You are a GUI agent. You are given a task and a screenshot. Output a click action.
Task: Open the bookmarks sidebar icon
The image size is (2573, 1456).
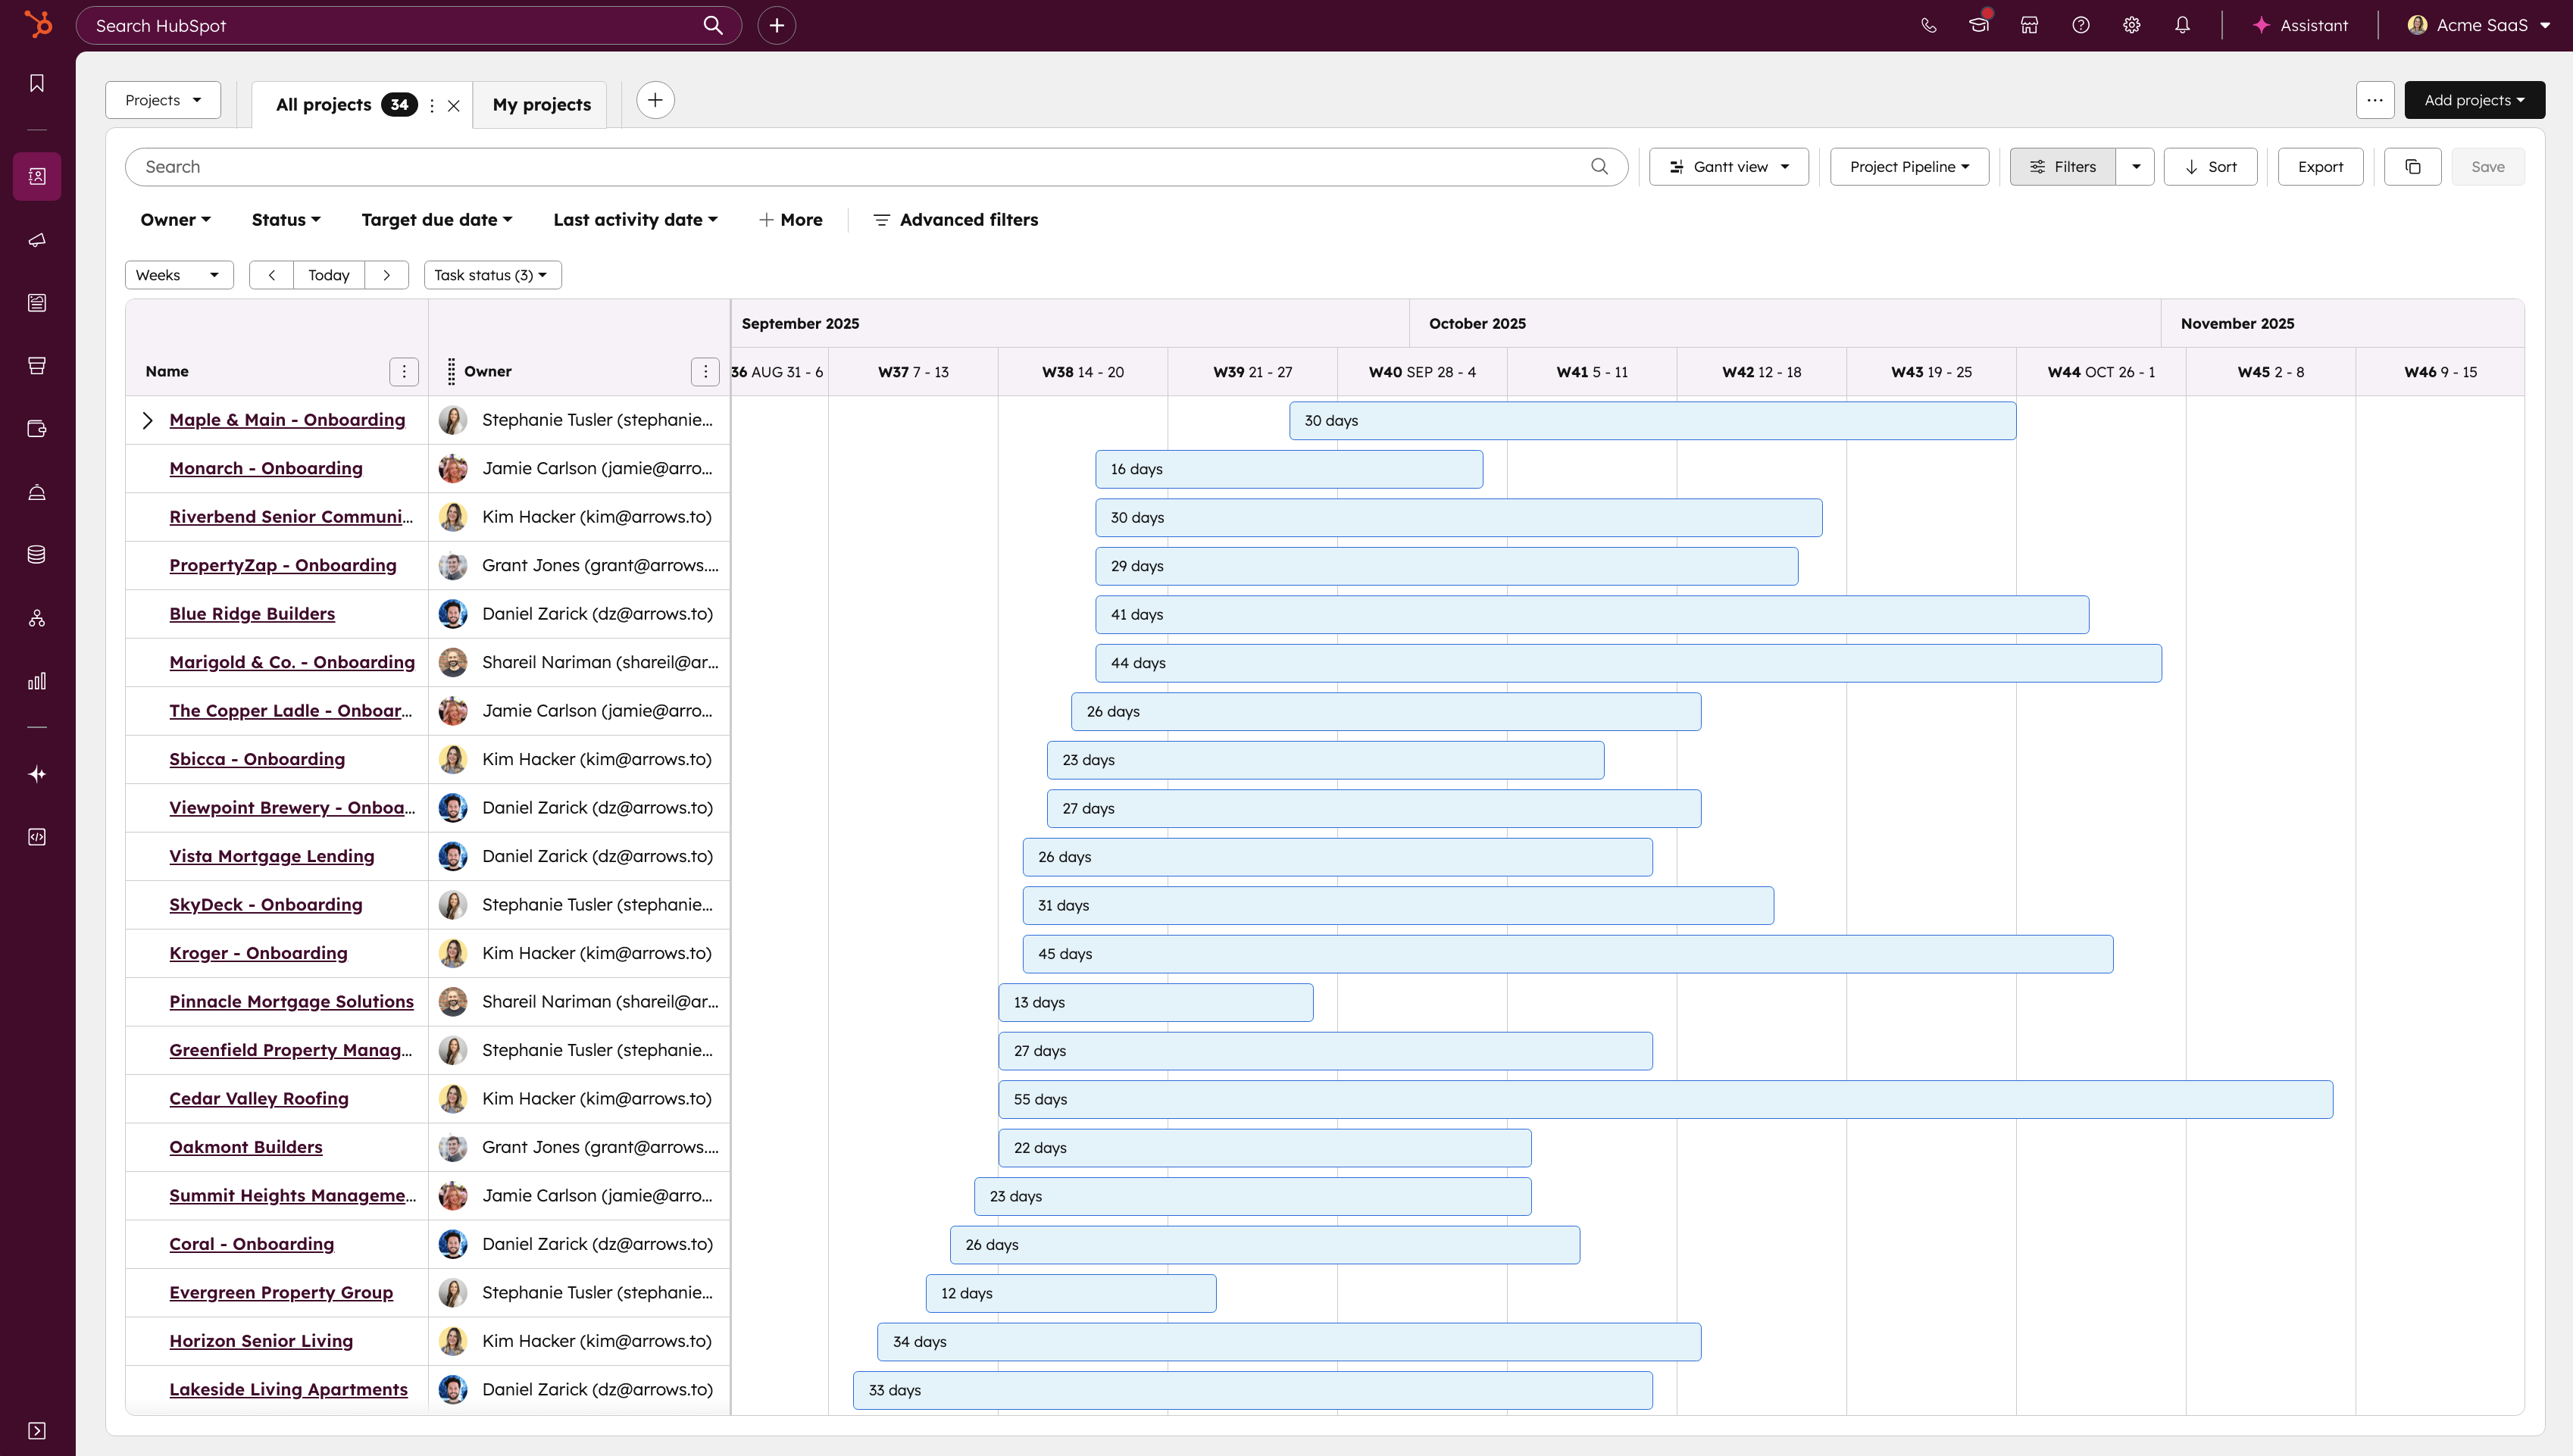point(37,83)
